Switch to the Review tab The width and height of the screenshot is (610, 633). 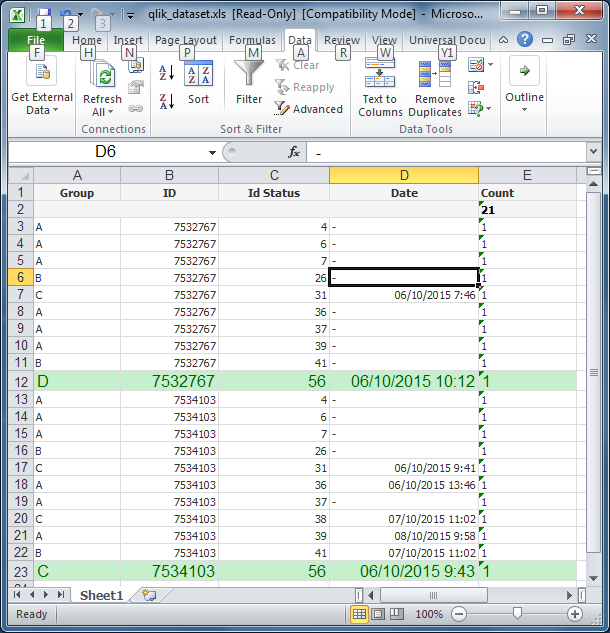click(x=342, y=40)
